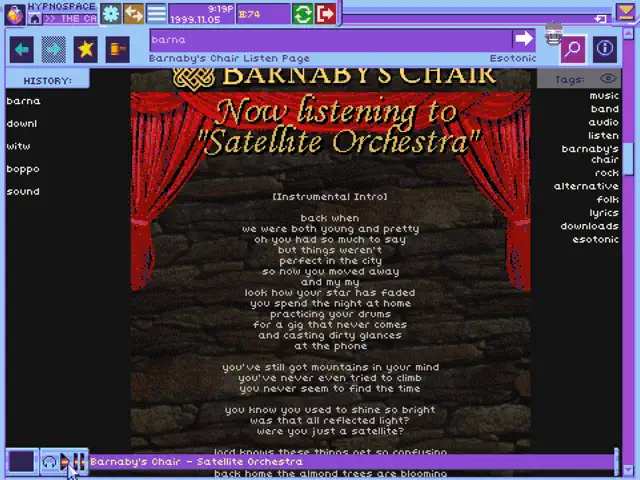
Task: Collapse the top bar with the yellow triangle button
Action: pyautogui.click(x=626, y=13)
